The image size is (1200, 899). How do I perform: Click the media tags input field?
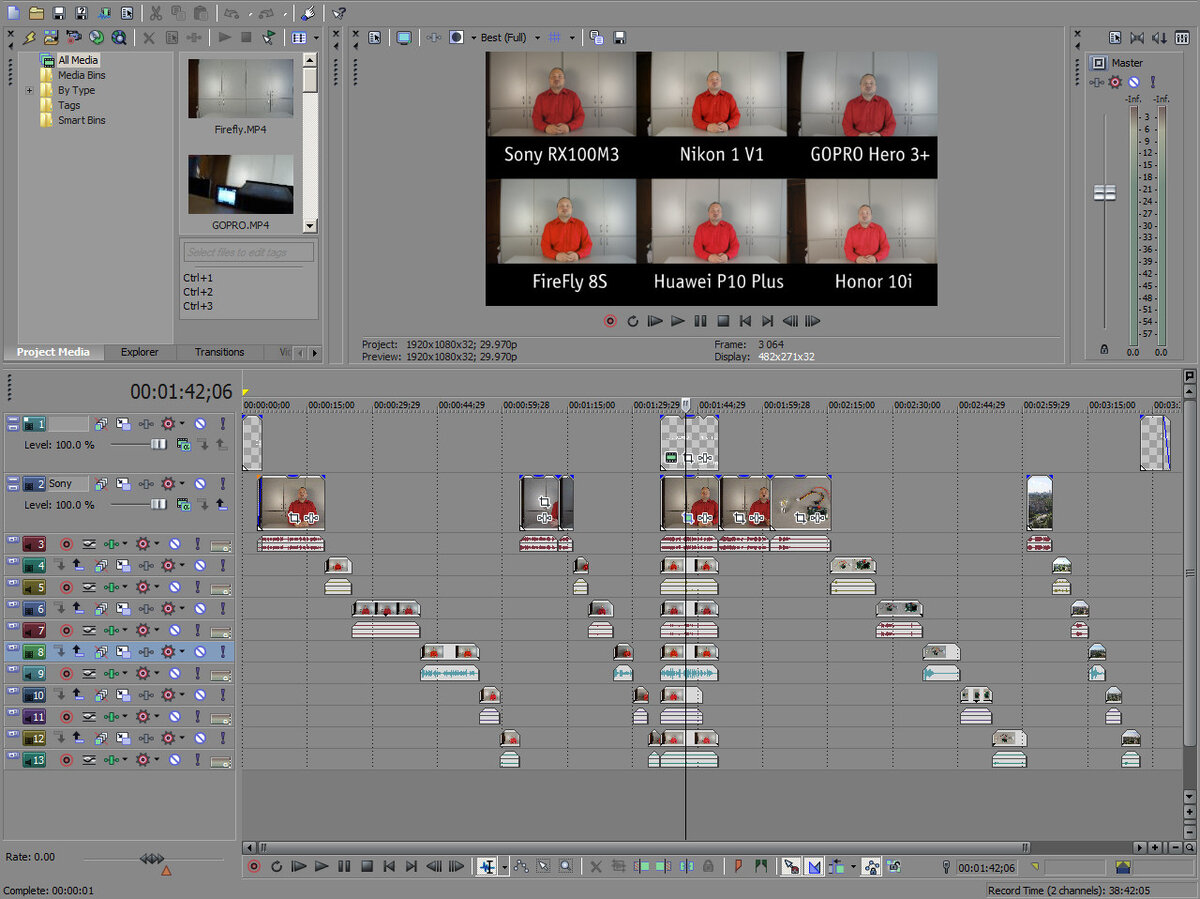pyautogui.click(x=249, y=252)
